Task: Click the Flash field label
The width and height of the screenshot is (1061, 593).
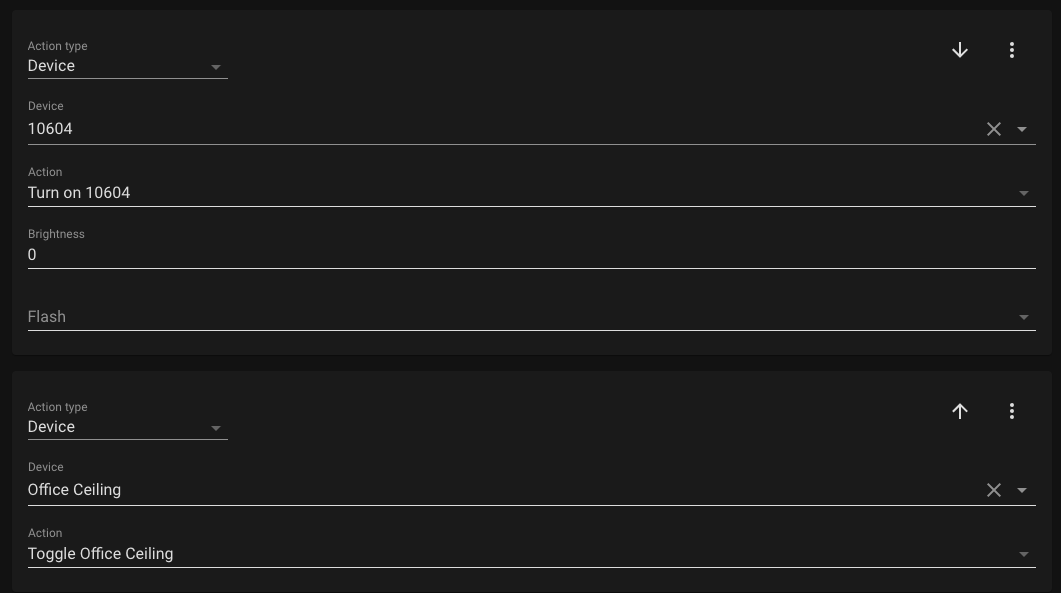Action: tap(47, 317)
